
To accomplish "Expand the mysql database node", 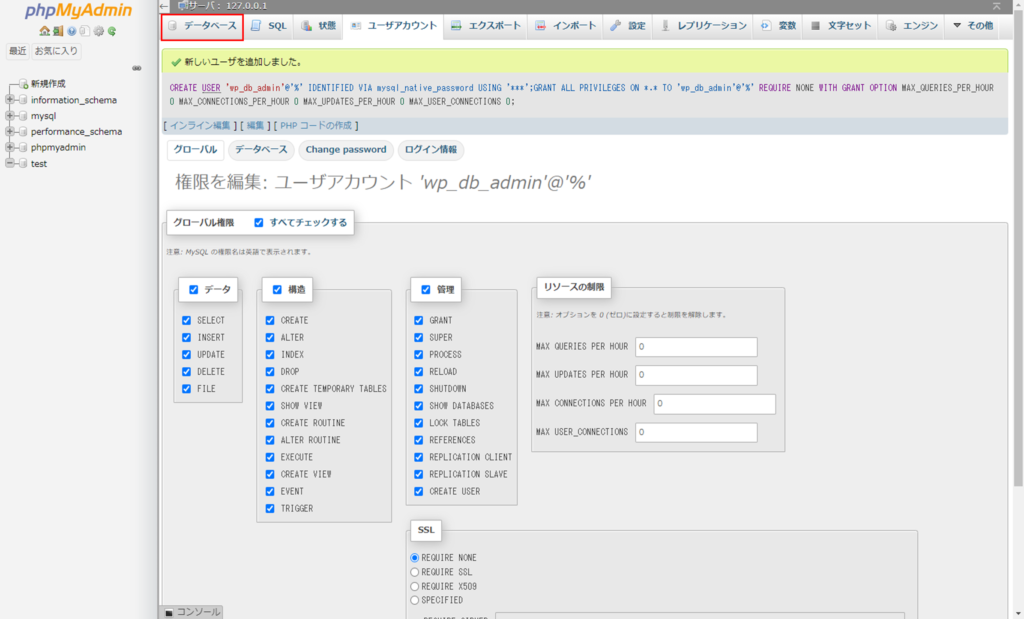I will click(10, 116).
